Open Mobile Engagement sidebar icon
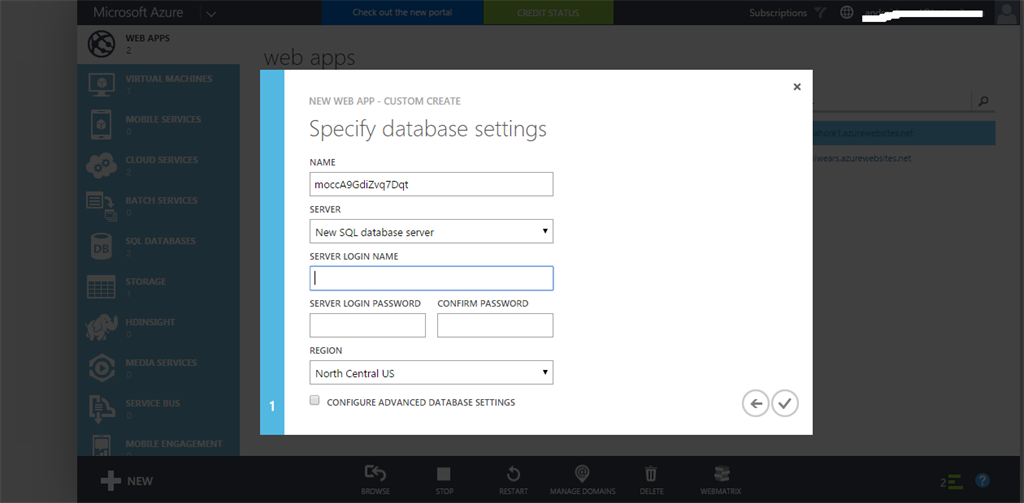 [101, 446]
